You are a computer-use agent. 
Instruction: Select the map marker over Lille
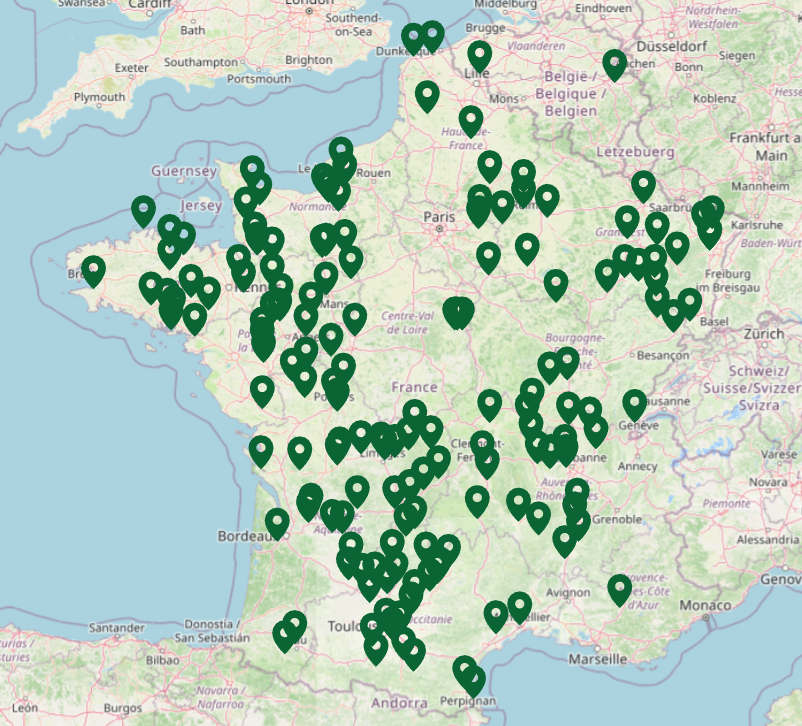click(x=480, y=56)
